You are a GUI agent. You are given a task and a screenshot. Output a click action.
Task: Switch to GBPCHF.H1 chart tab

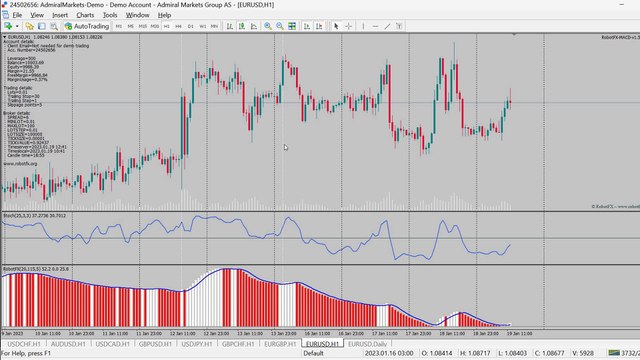pos(238,344)
